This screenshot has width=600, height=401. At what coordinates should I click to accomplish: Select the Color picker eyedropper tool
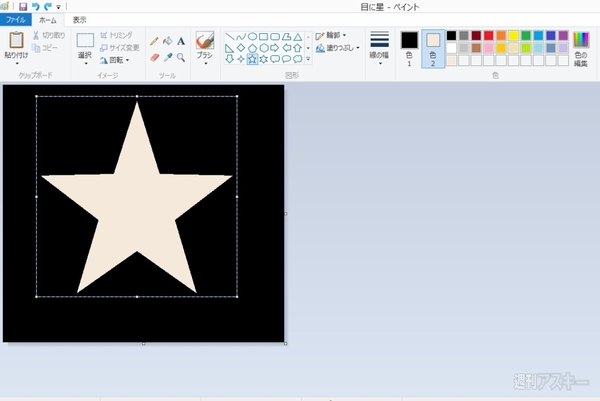(x=167, y=57)
